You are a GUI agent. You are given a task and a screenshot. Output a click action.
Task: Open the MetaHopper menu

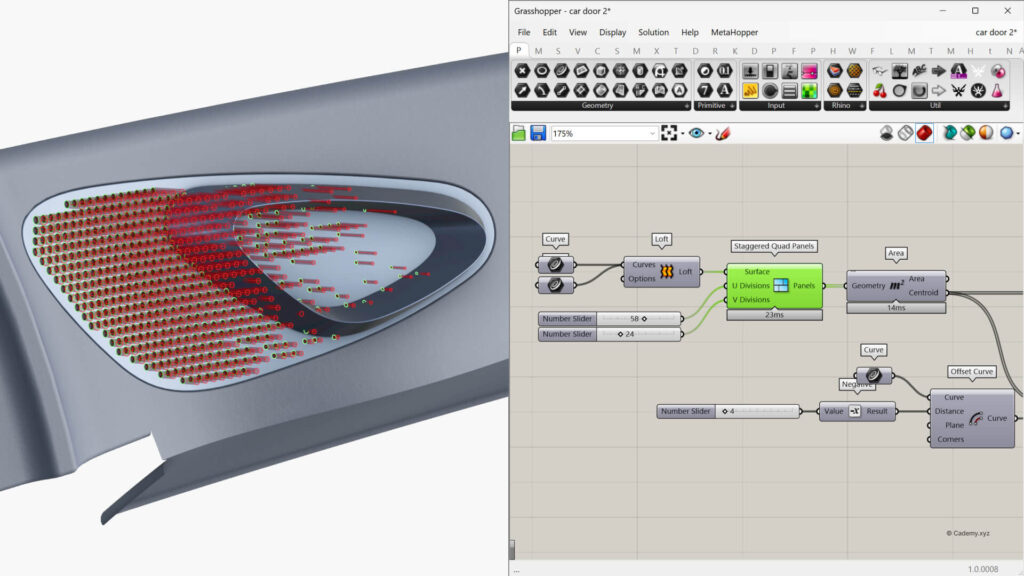(x=734, y=32)
